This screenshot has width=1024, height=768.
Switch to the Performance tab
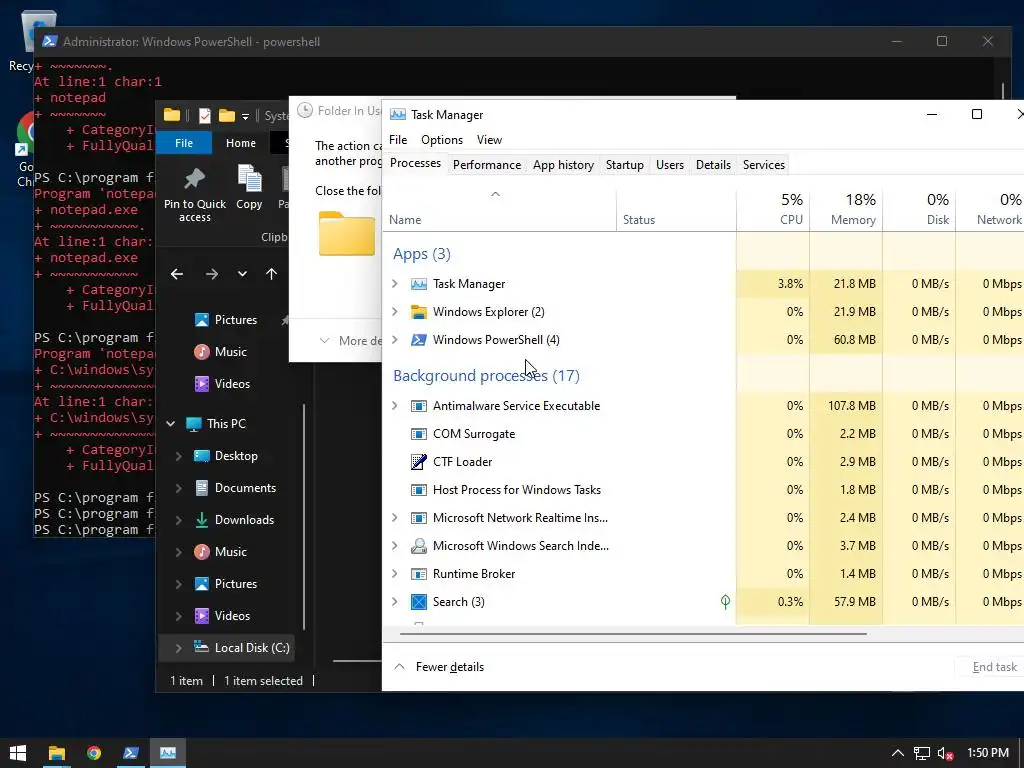tap(487, 165)
